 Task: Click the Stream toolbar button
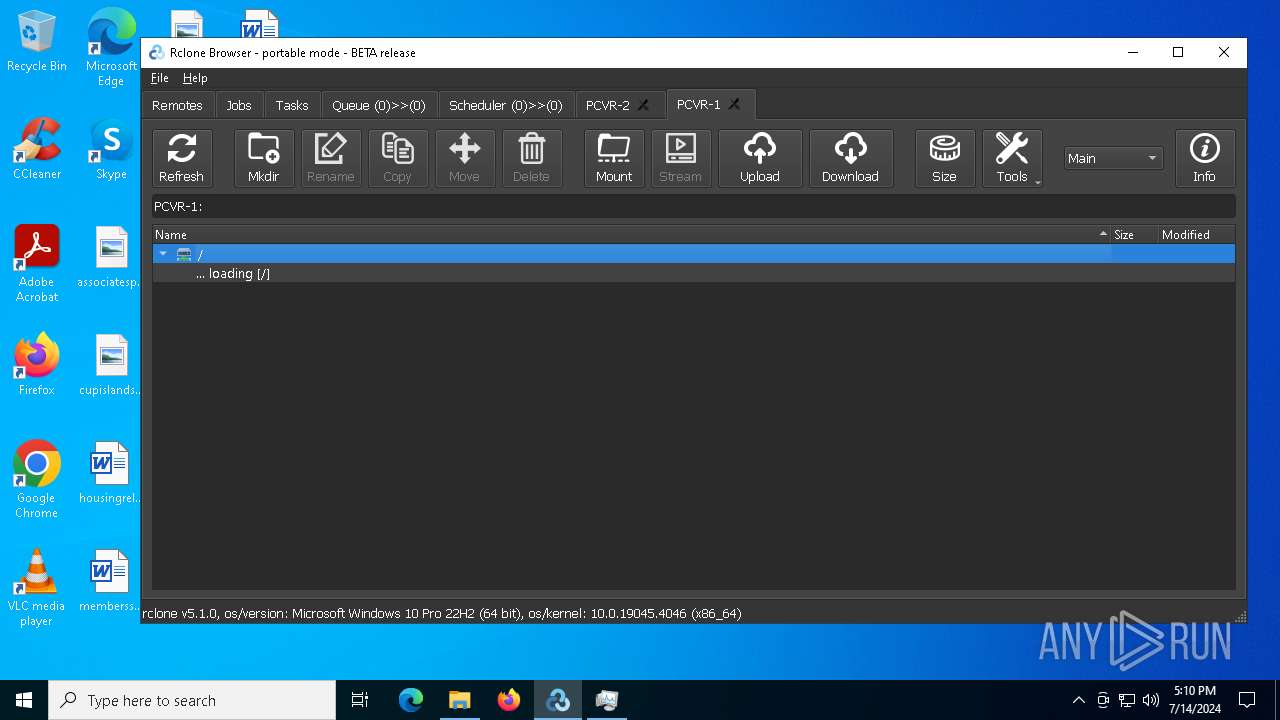tap(681, 158)
